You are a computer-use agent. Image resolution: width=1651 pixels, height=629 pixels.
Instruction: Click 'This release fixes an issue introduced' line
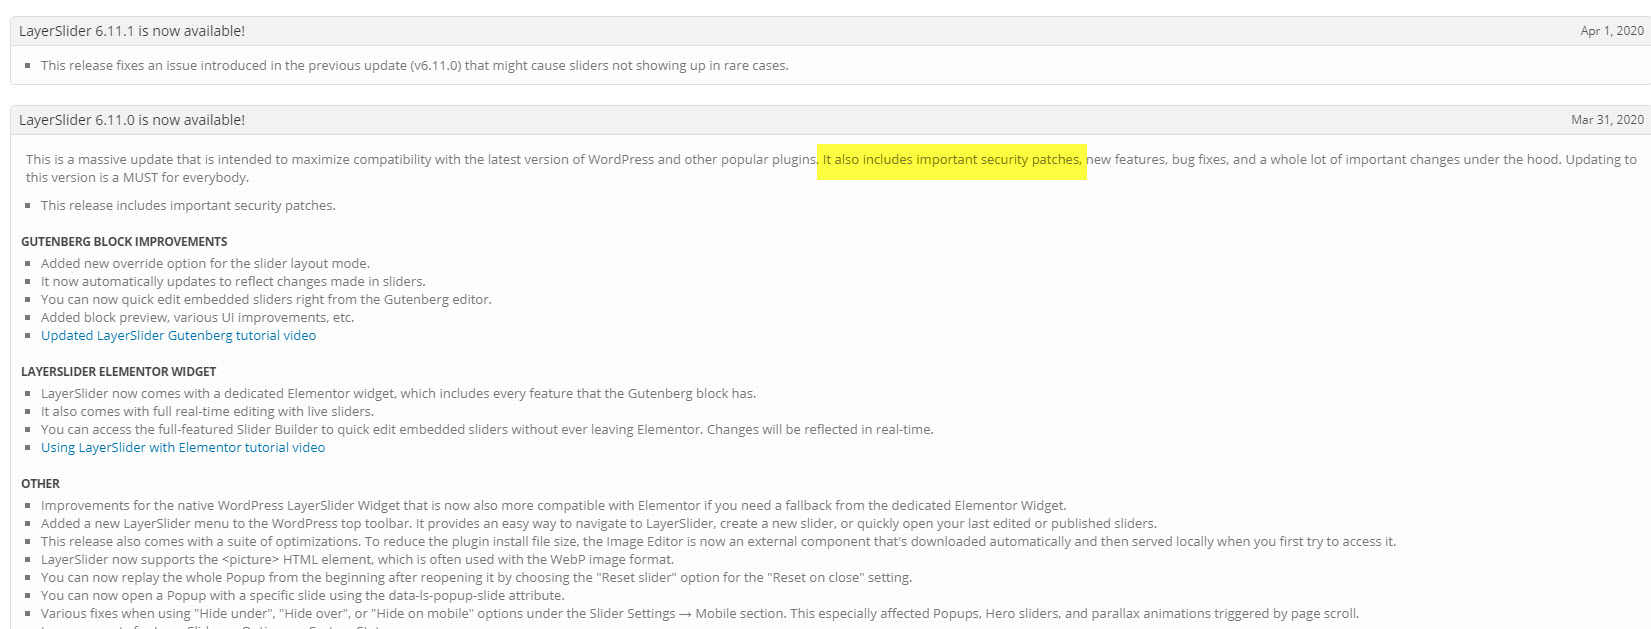pyautogui.click(x=415, y=66)
